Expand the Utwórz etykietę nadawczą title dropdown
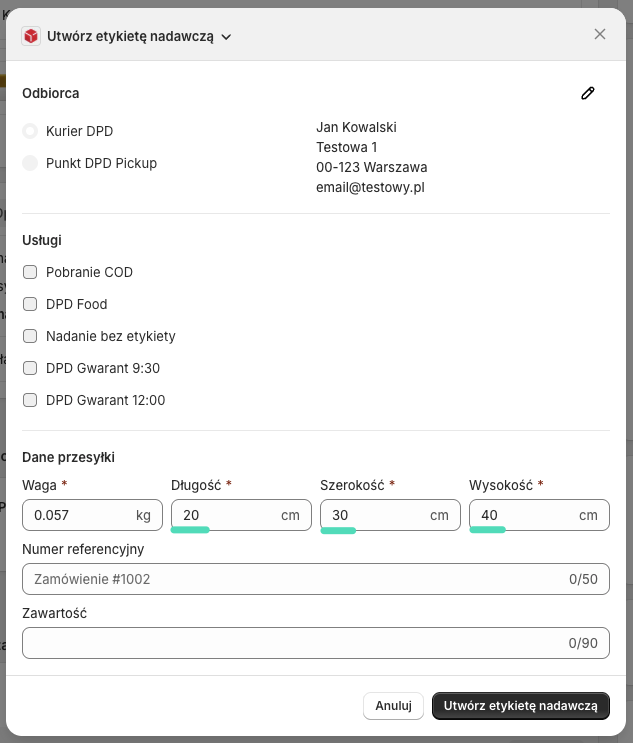This screenshot has width=633, height=743. 226,37
